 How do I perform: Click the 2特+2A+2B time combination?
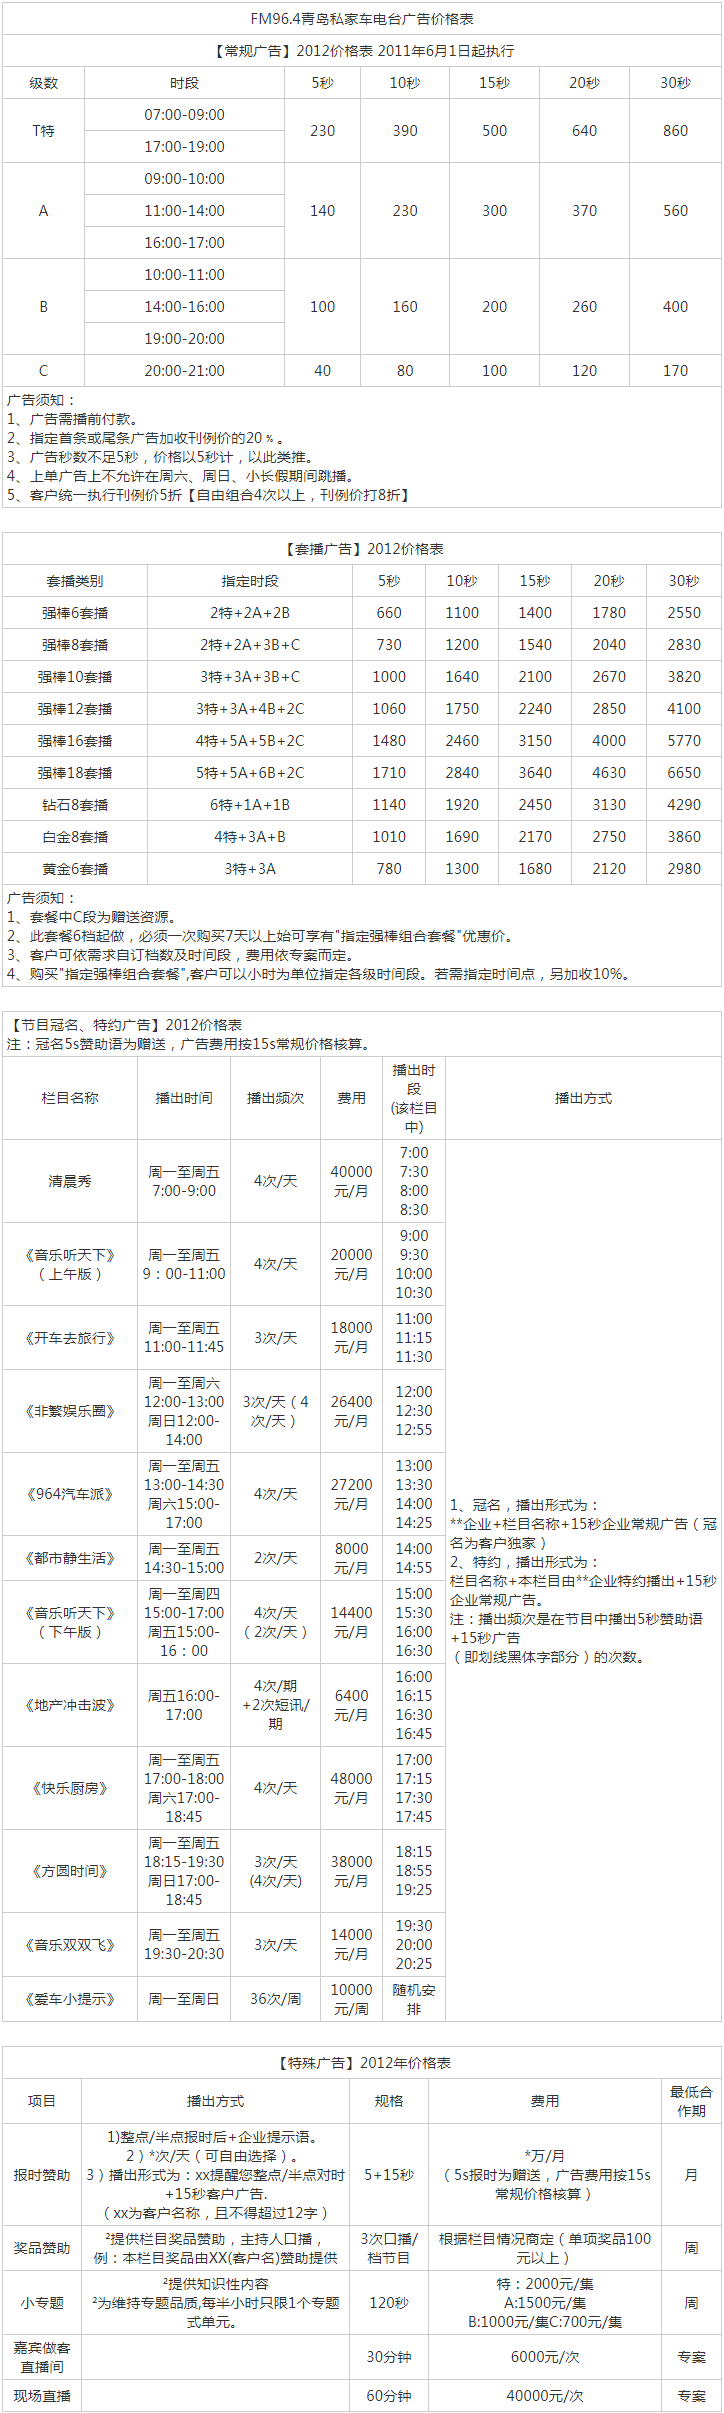pyautogui.click(x=250, y=613)
